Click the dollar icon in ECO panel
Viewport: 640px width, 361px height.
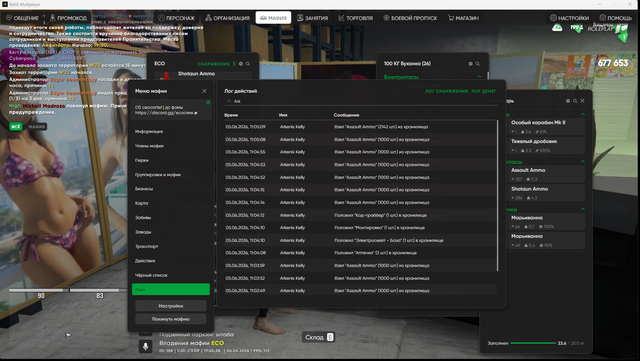(x=234, y=64)
